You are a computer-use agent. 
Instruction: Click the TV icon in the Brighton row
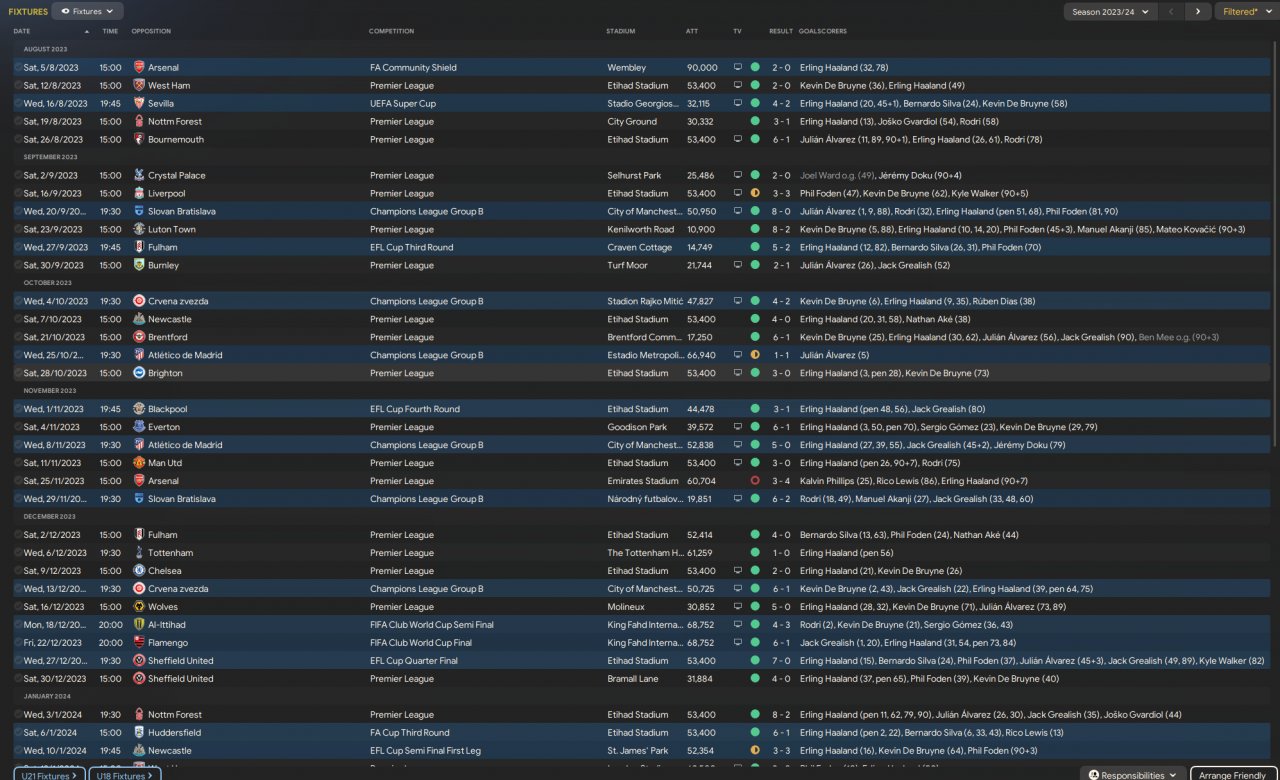click(738, 374)
